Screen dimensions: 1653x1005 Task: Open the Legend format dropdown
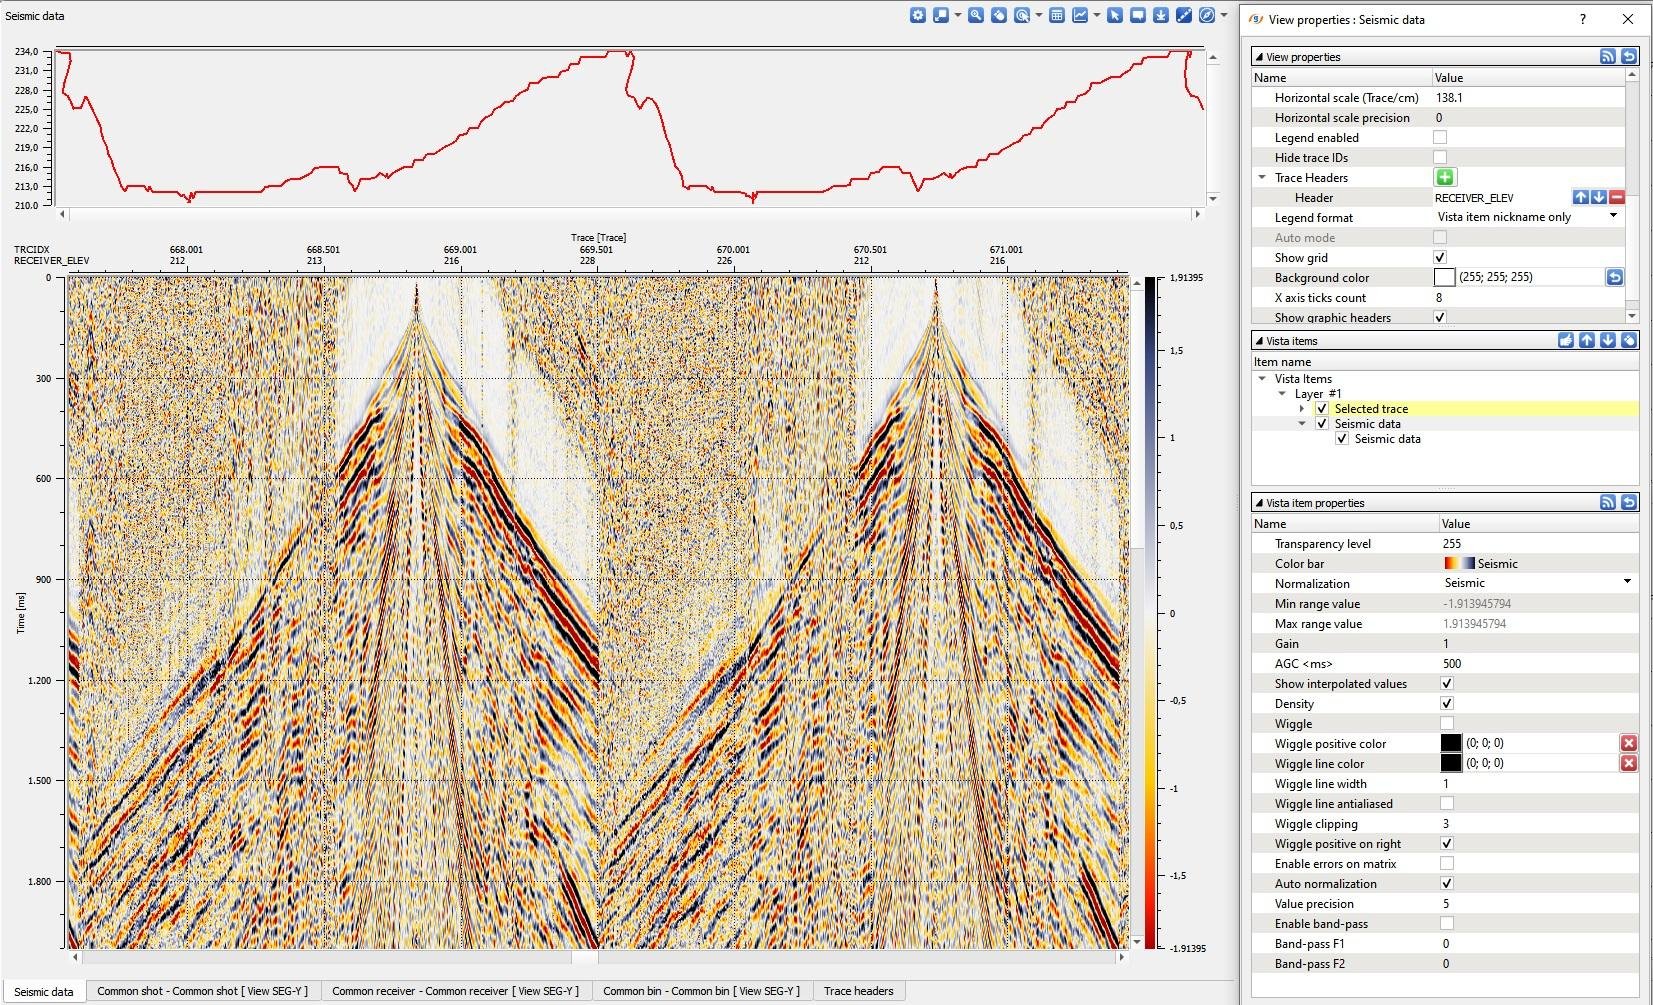point(1612,217)
